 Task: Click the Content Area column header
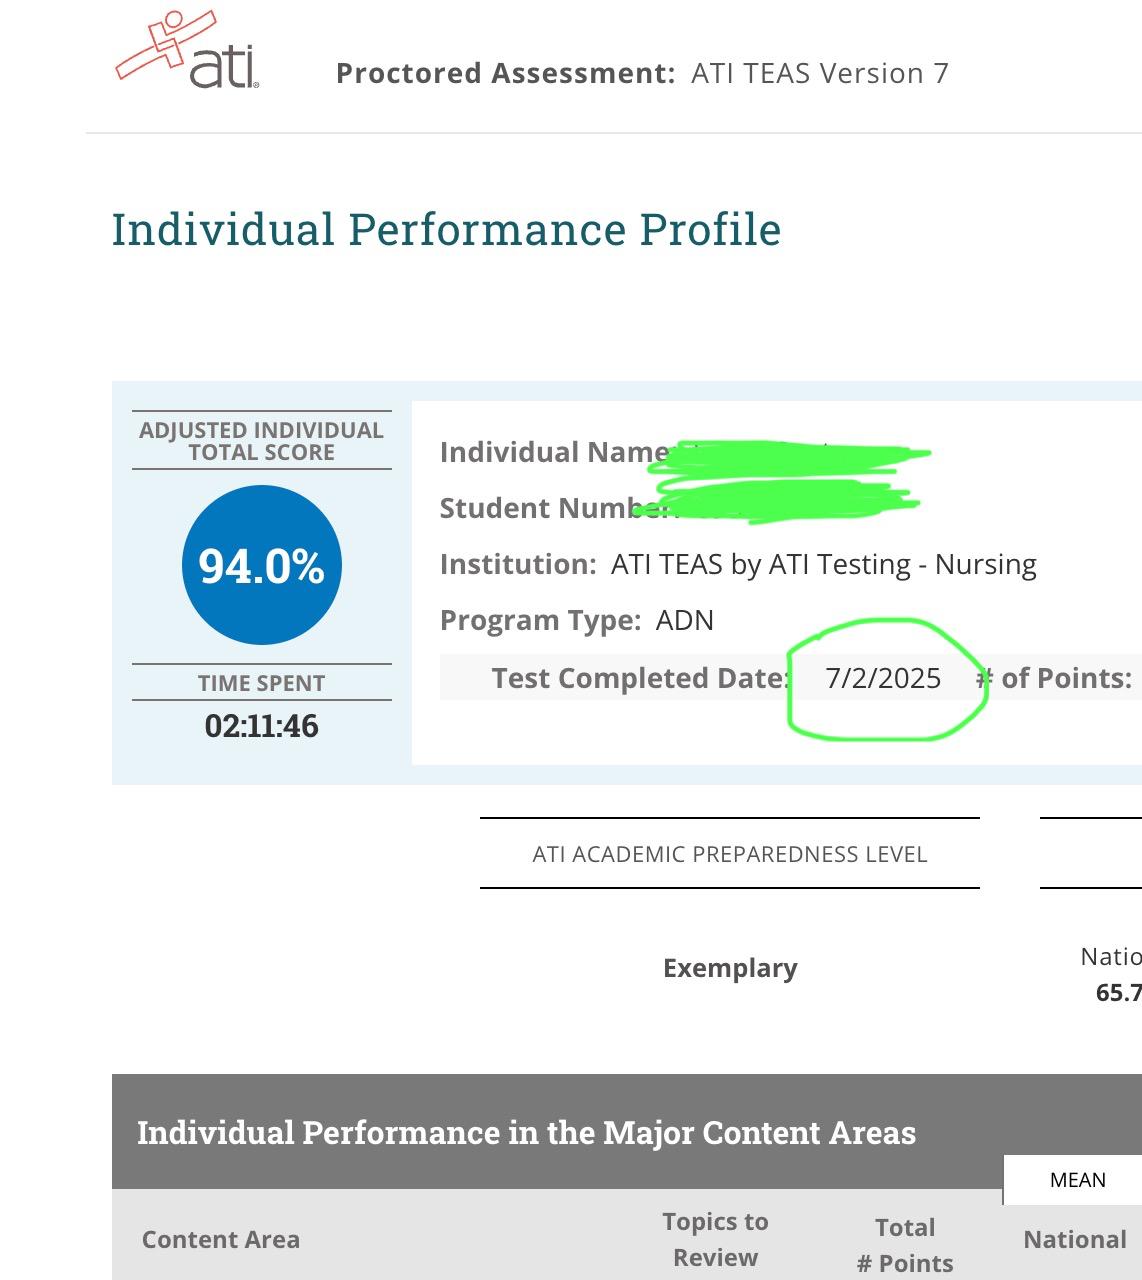(221, 1240)
